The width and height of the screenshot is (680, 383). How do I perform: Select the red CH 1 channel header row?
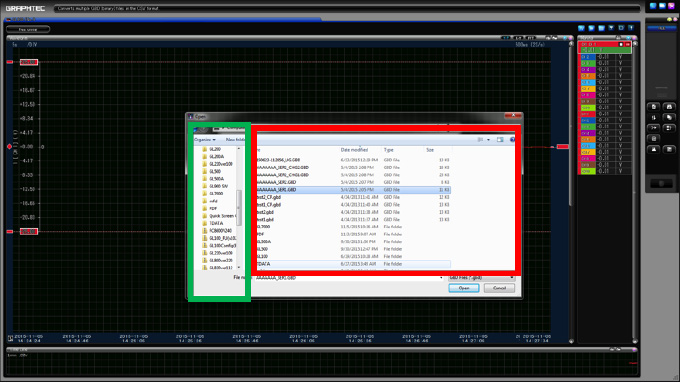pyautogui.click(x=605, y=44)
